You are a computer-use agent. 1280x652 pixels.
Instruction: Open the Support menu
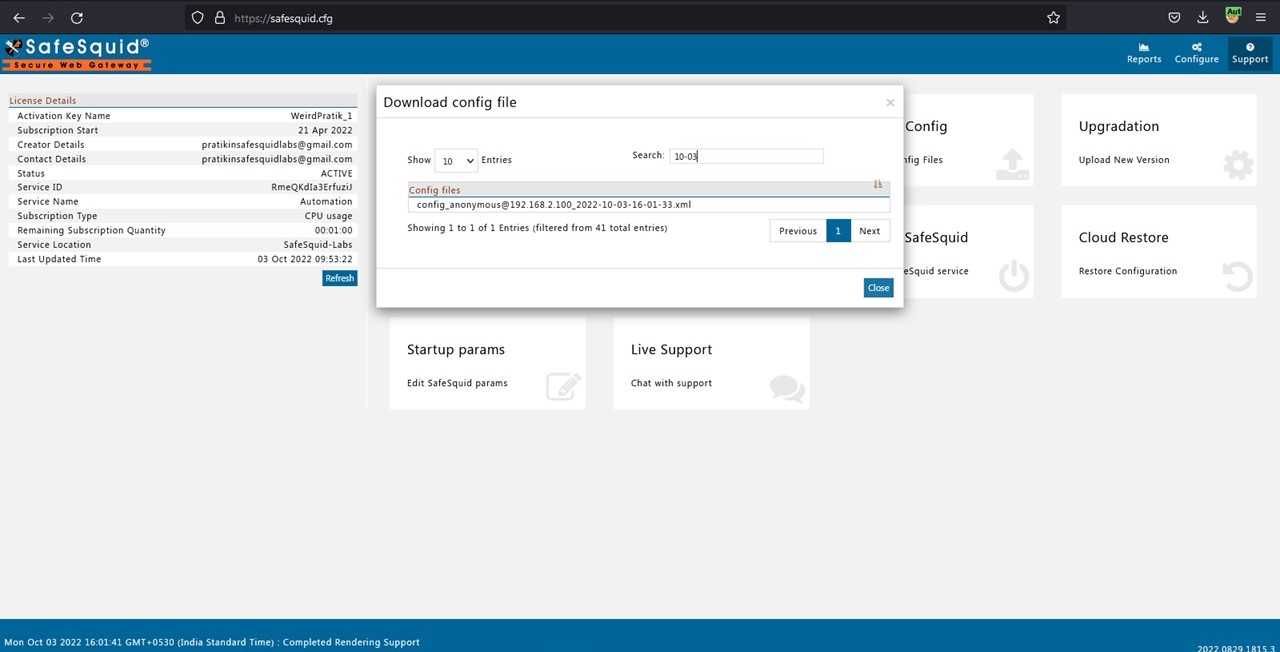1249,53
